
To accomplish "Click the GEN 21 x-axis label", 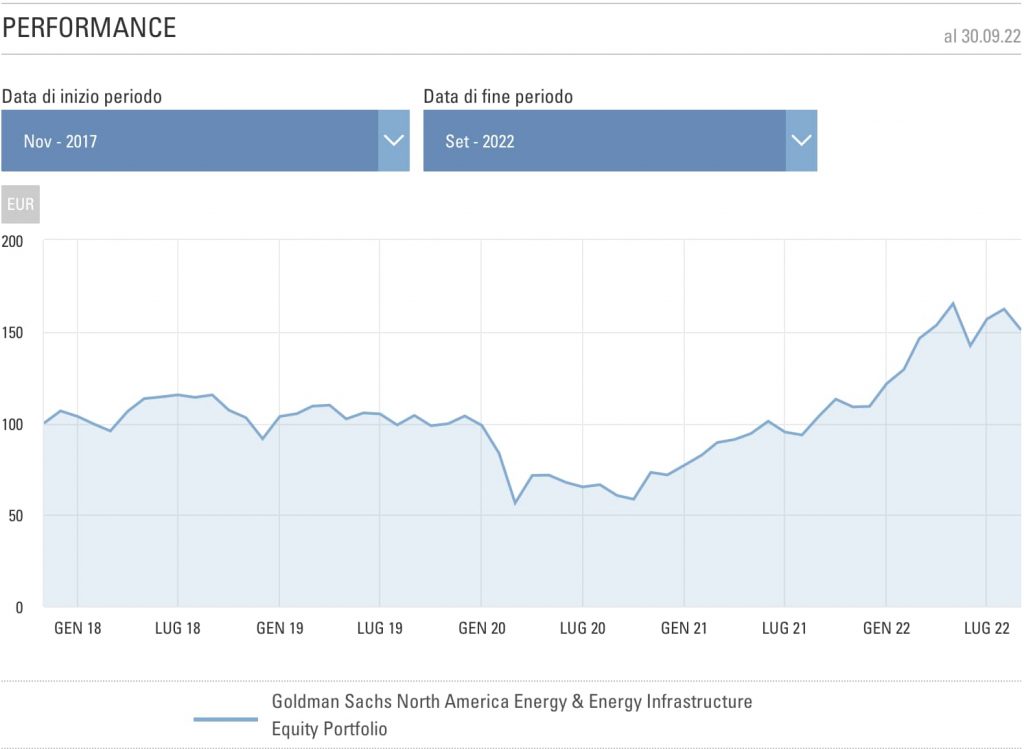I will tap(683, 628).
